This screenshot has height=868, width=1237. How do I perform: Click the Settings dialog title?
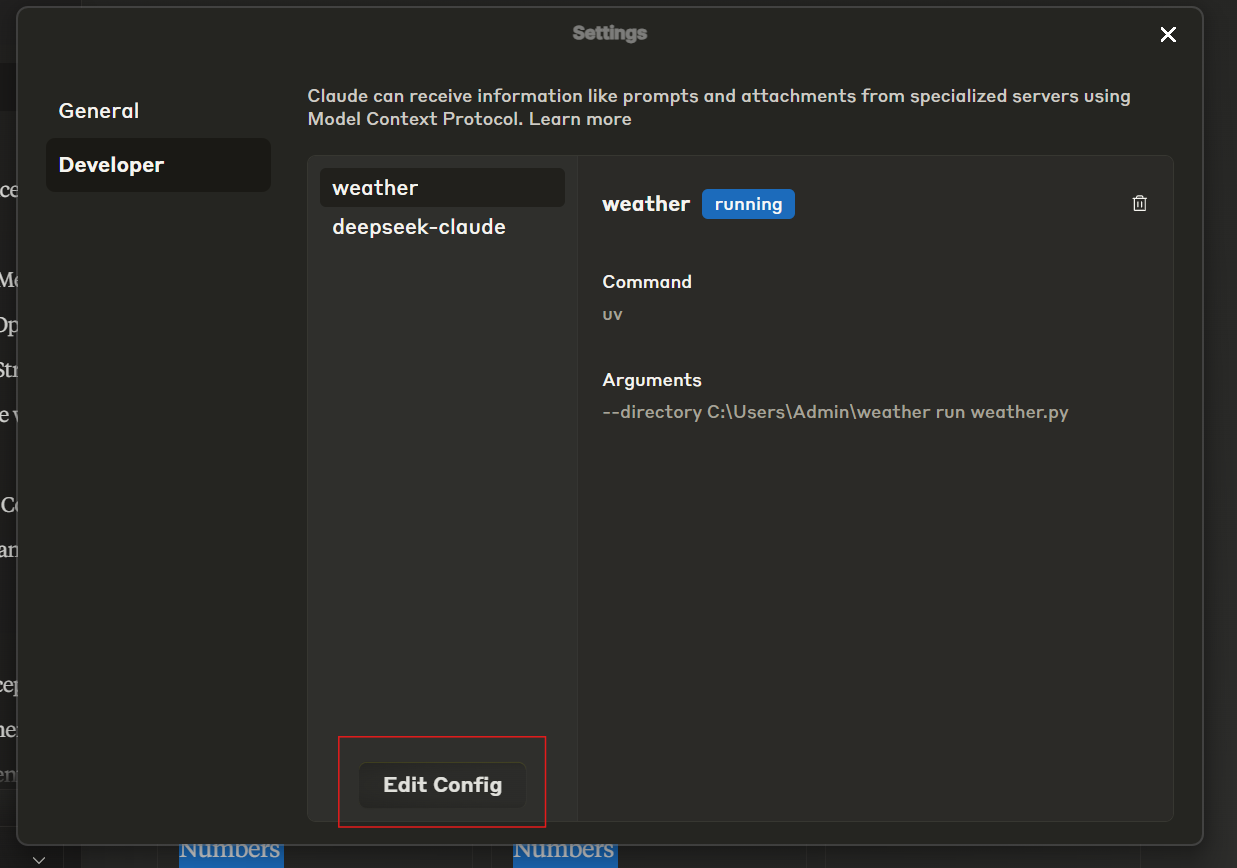pos(609,32)
